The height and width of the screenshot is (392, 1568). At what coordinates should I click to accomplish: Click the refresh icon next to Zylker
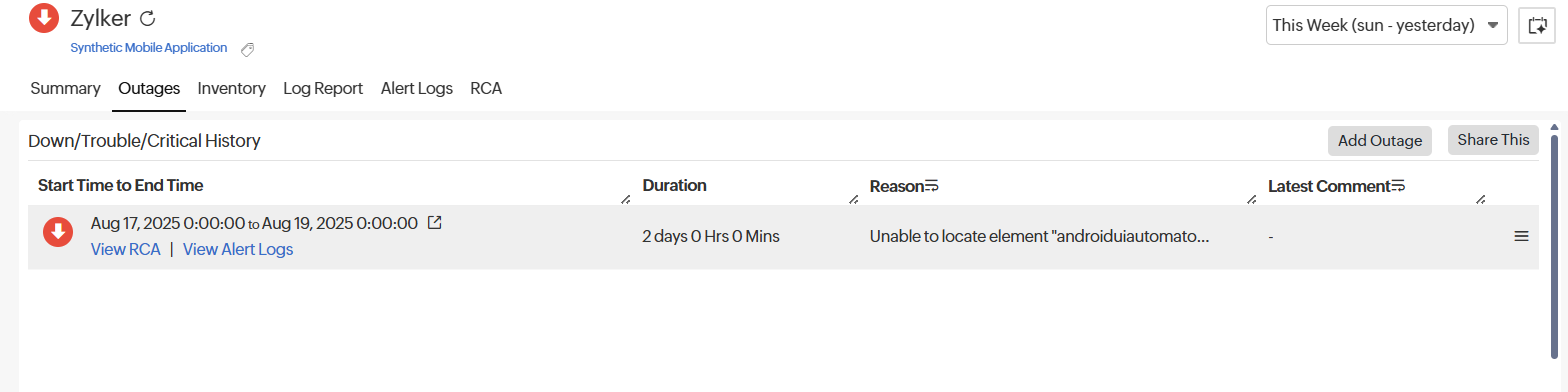click(x=148, y=18)
